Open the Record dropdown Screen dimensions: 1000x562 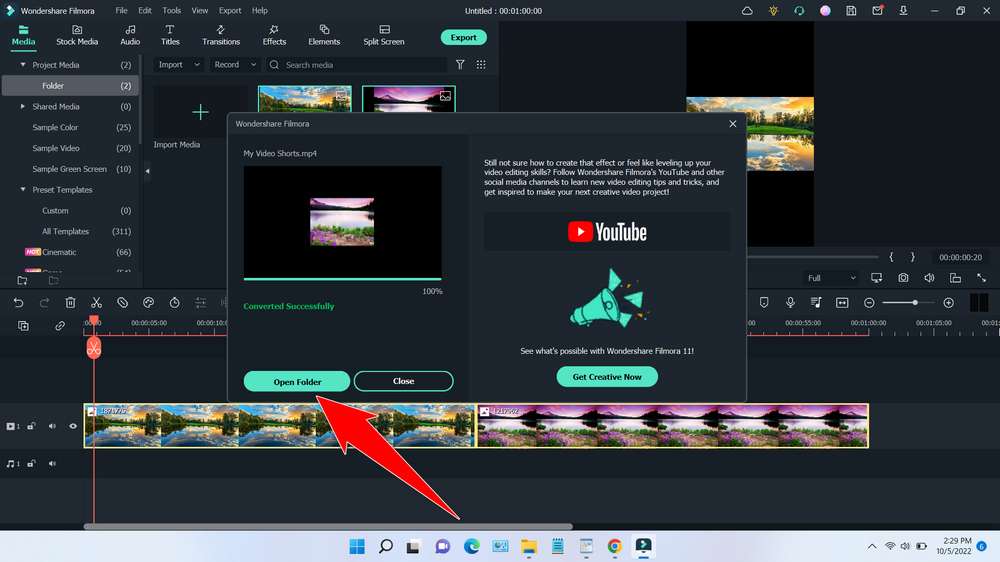pyautogui.click(x=235, y=64)
